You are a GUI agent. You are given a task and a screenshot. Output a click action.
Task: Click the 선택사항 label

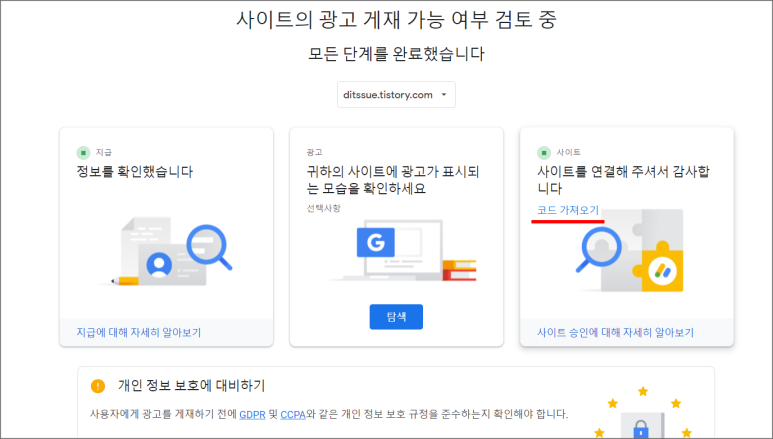(x=323, y=208)
